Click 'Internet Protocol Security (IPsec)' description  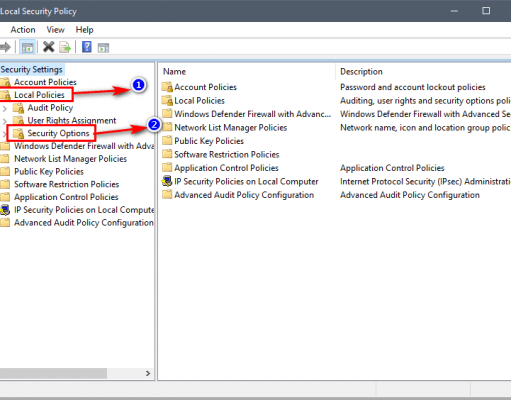coord(425,181)
